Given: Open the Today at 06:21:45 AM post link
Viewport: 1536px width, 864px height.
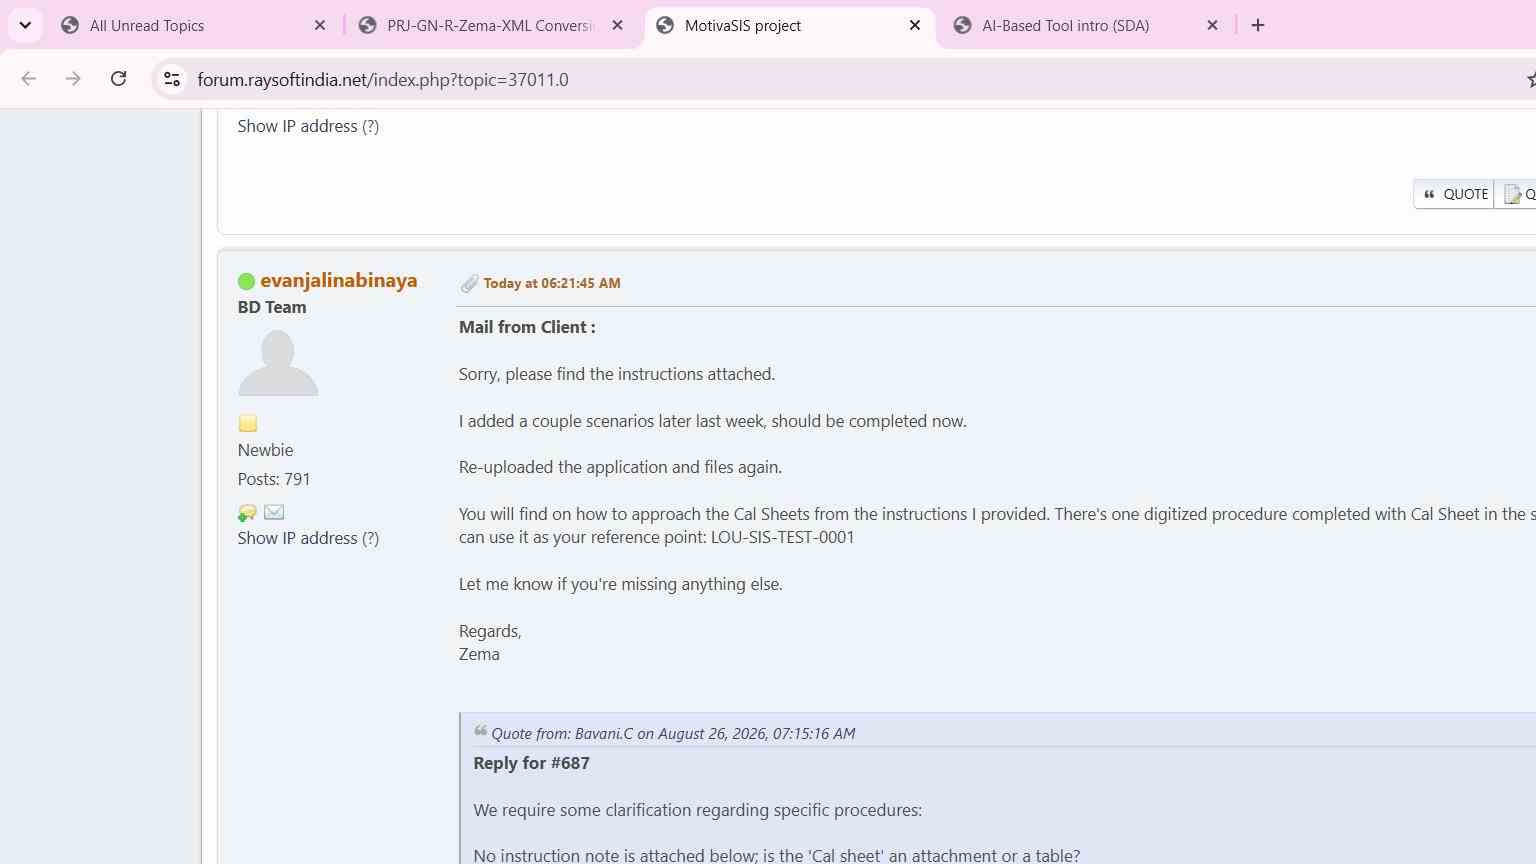Looking at the screenshot, I should [552, 283].
